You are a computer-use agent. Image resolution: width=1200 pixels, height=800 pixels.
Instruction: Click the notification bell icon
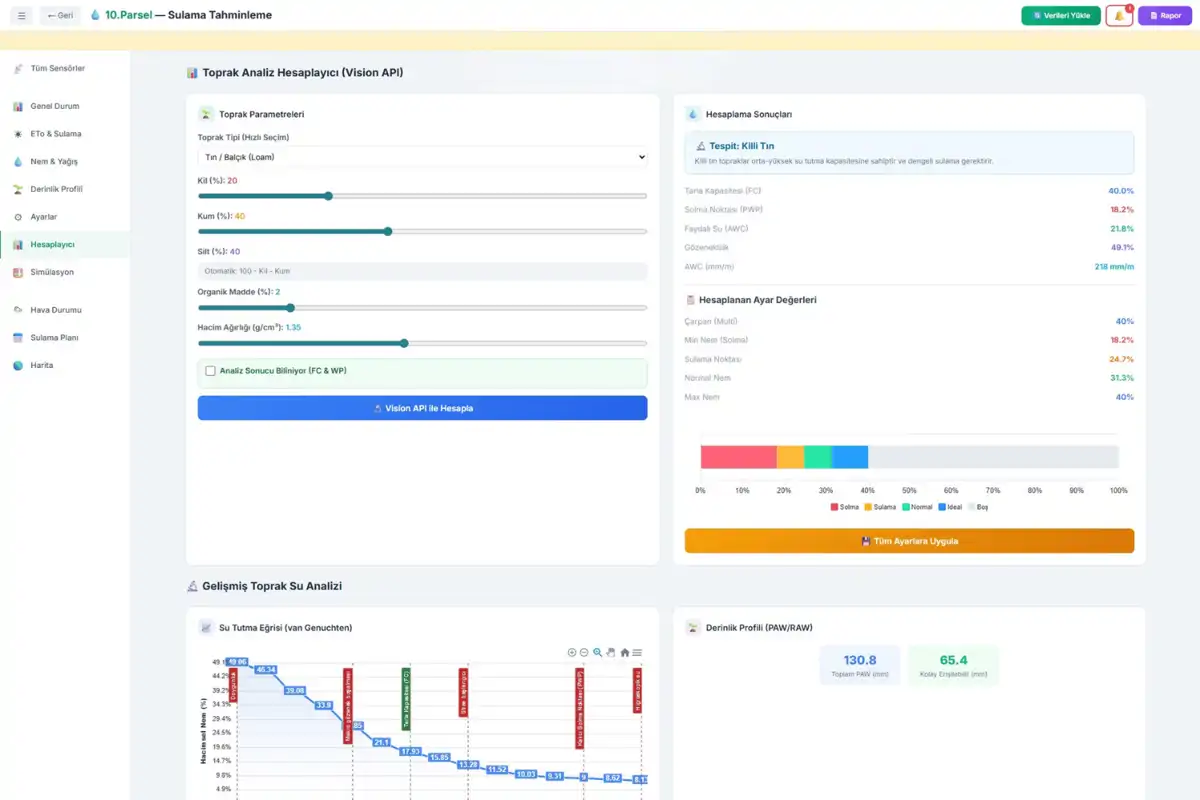coord(1119,16)
